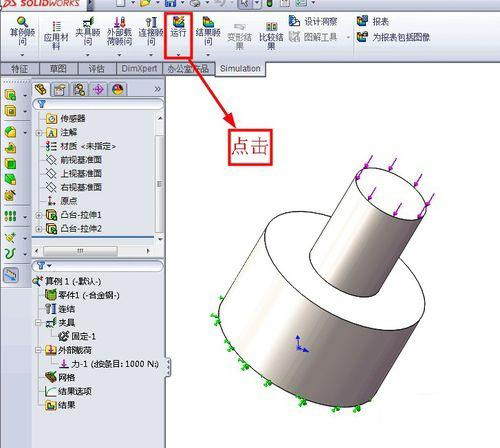Open the dropdown arrow under 连接顾问
Image resolution: width=500 pixels, height=448 pixels.
pos(151,55)
